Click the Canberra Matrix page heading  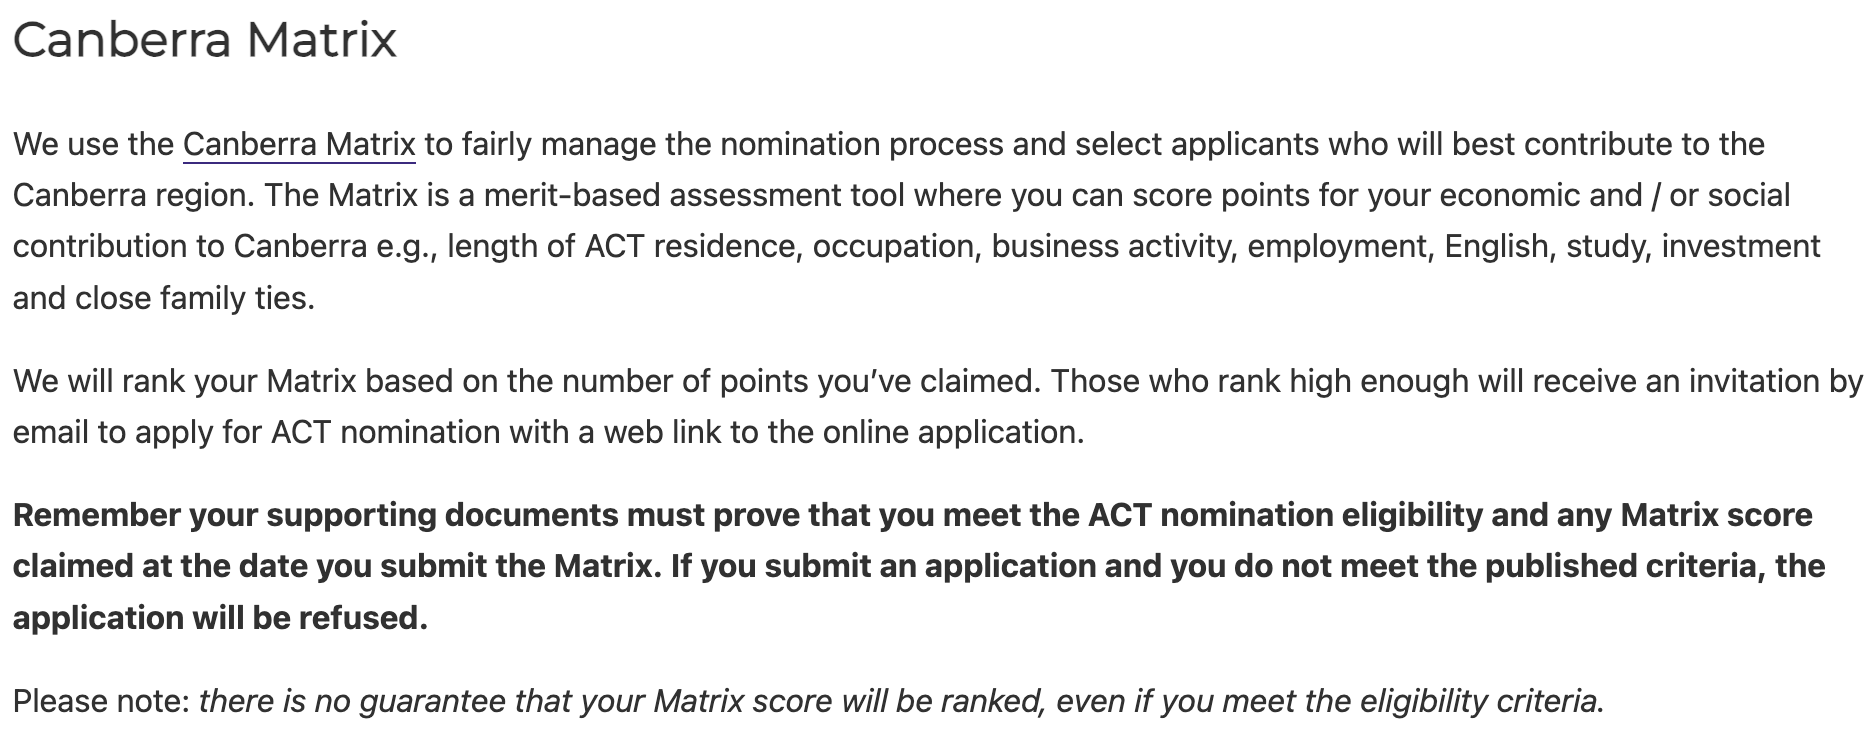pos(205,41)
